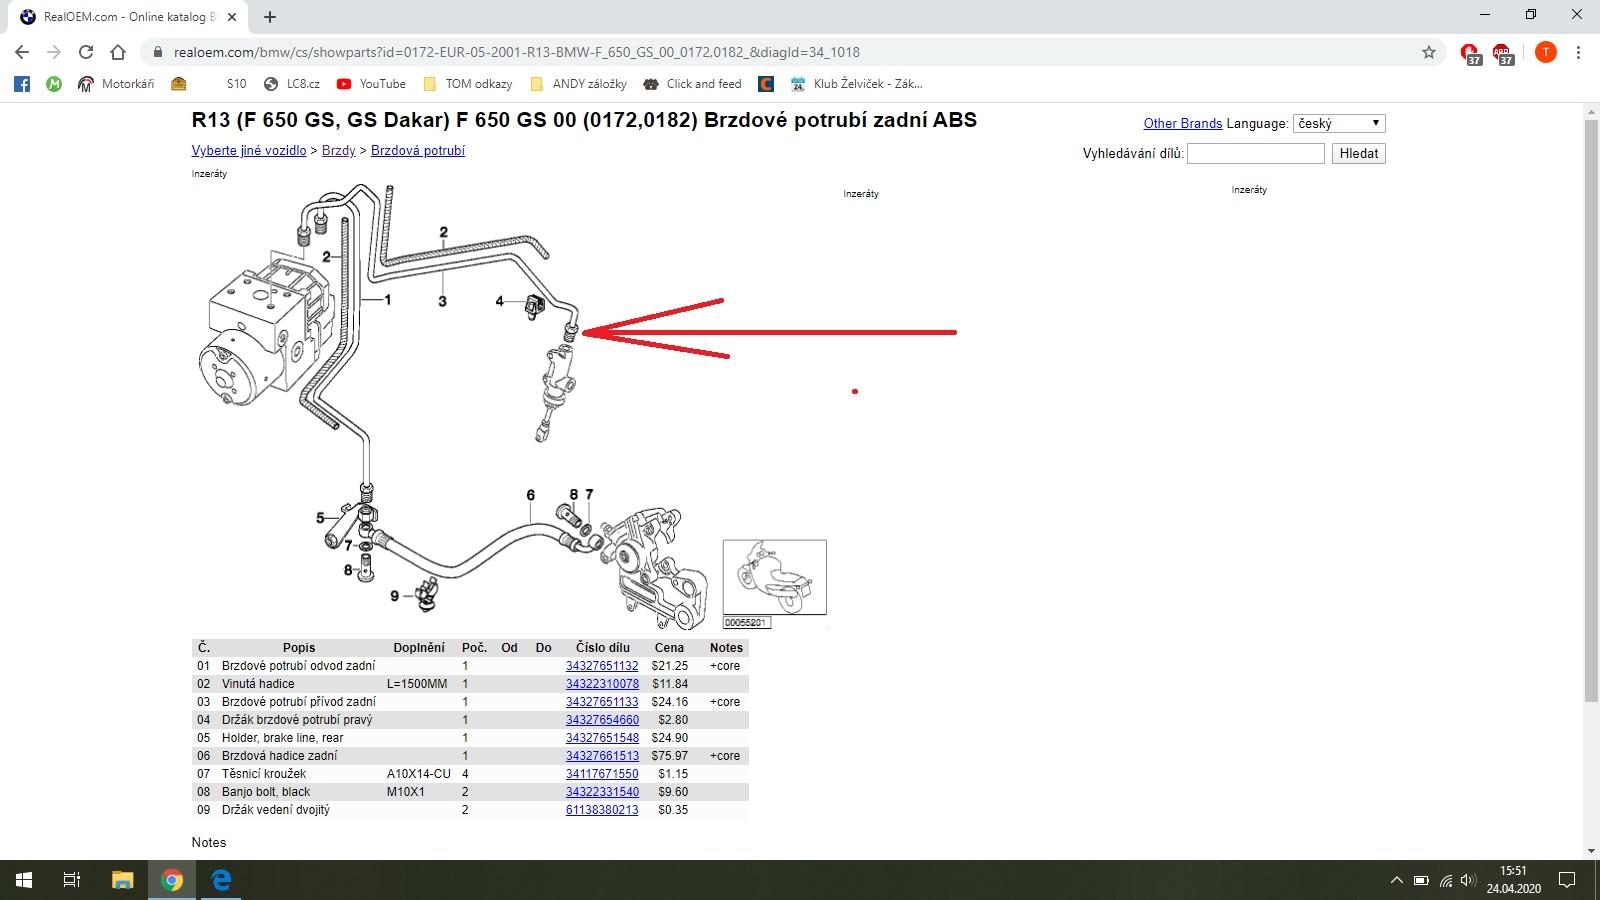
Task: Open the TOM odkazy bookmarks folder
Action: point(467,84)
